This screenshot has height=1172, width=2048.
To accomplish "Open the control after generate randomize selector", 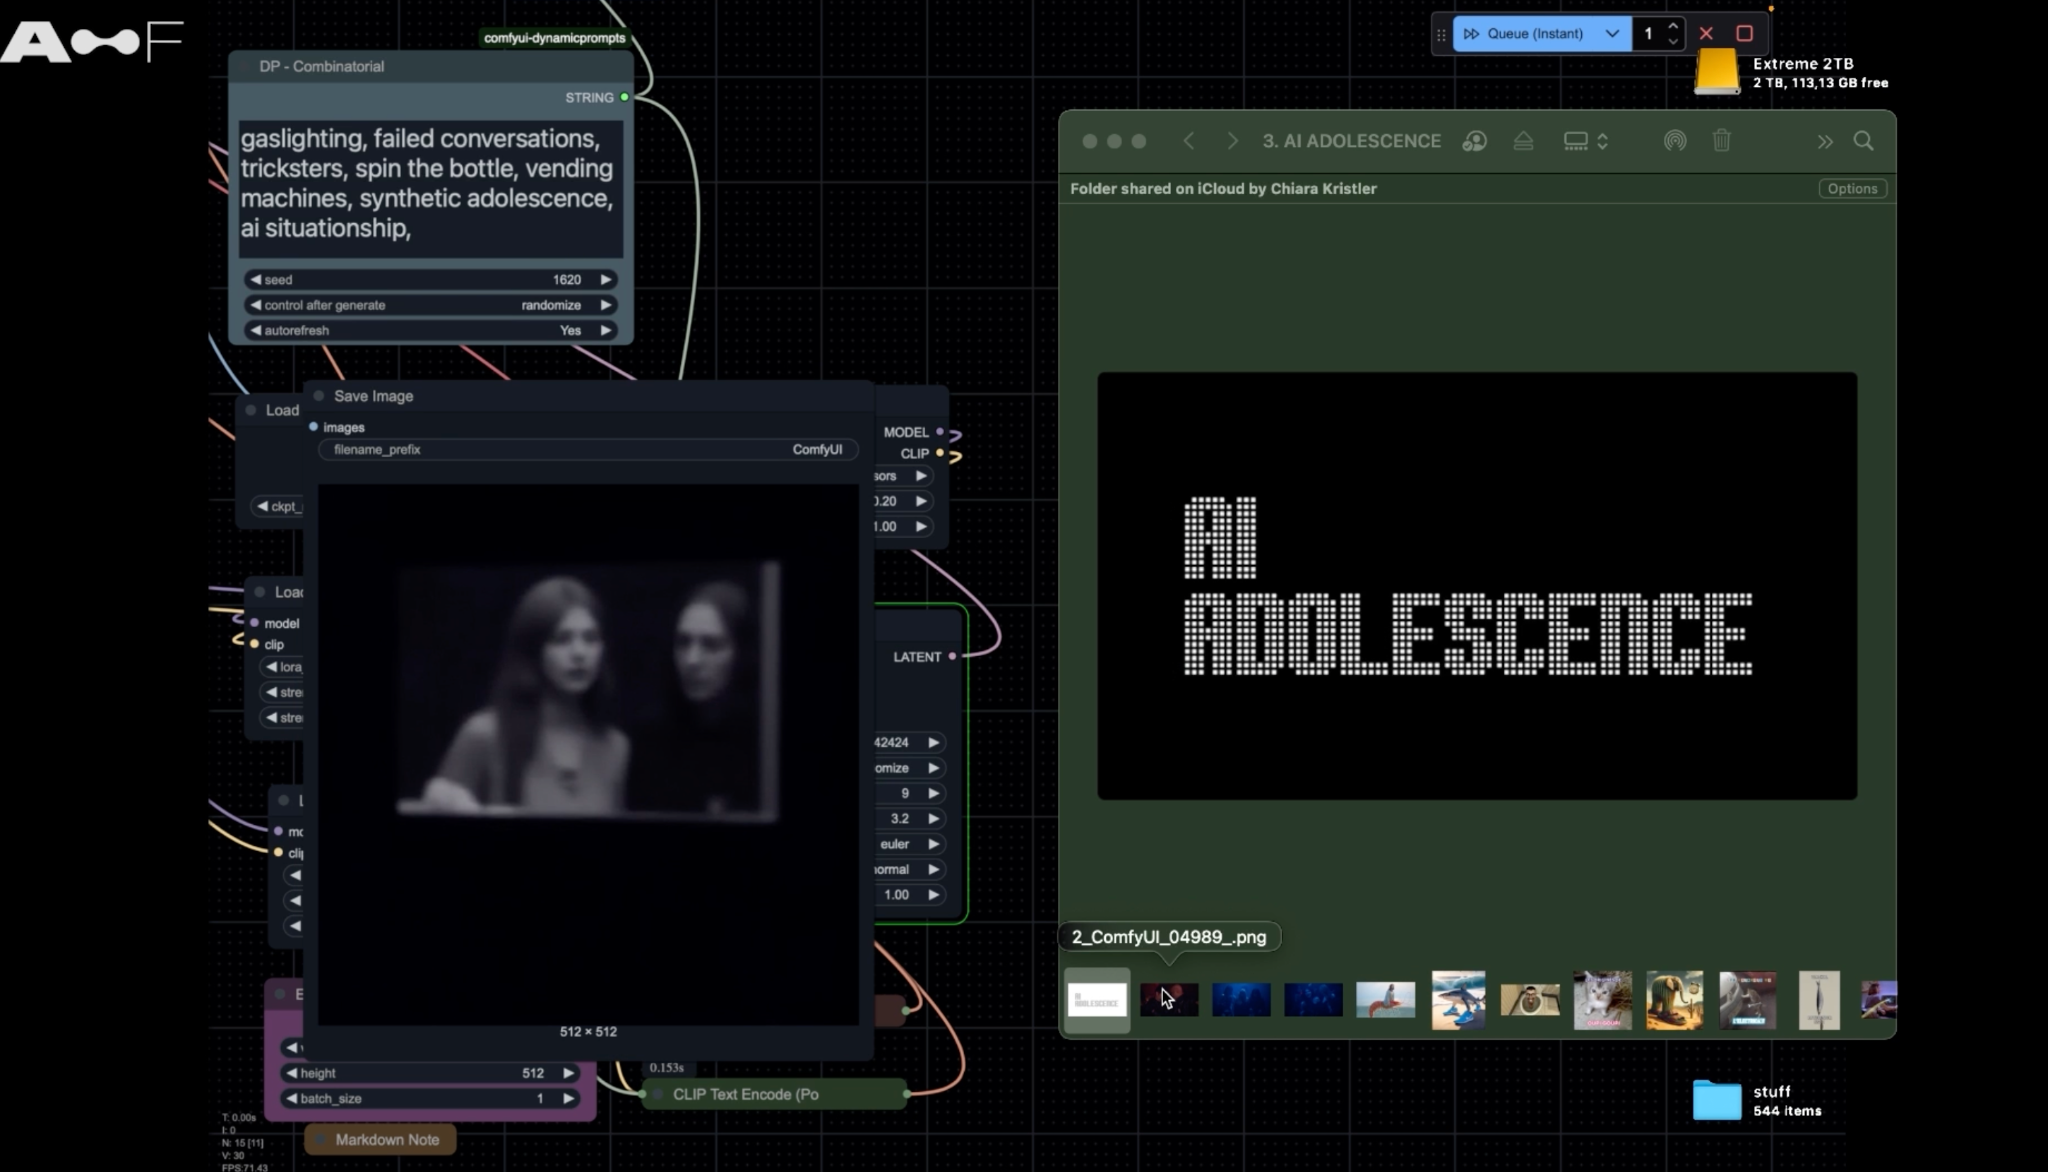I will 430,305.
